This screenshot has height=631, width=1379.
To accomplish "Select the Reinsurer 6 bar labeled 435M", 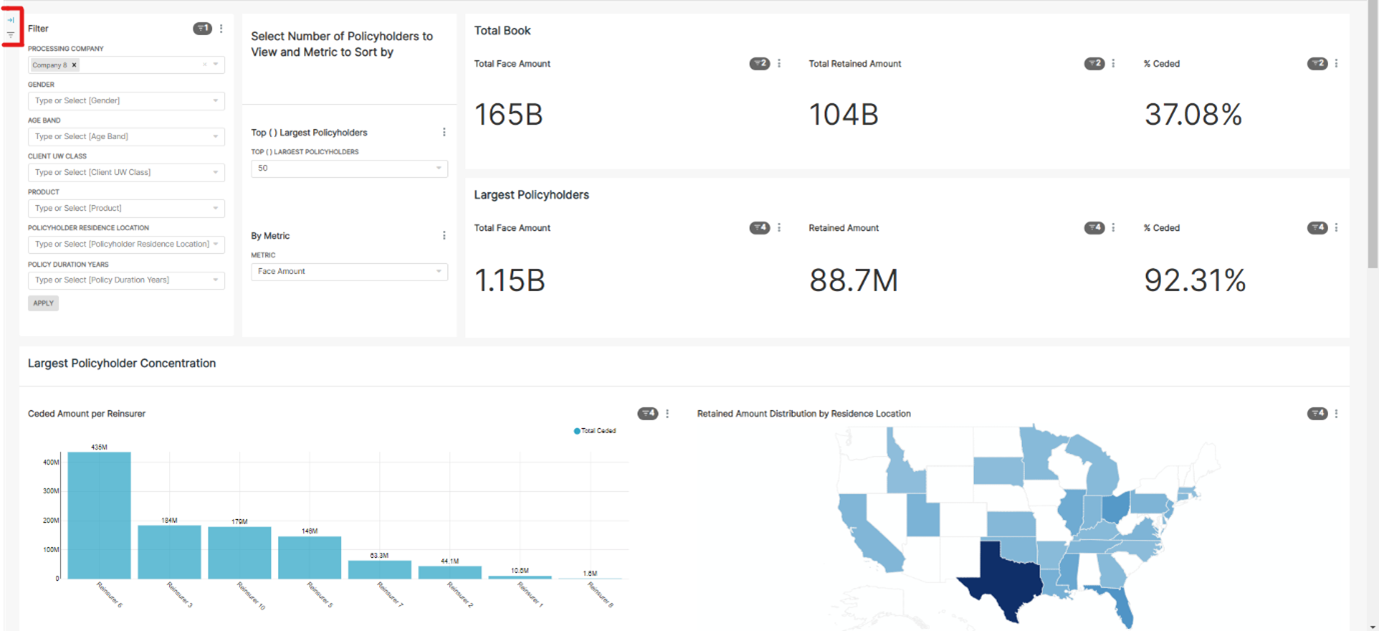I will tap(99, 515).
